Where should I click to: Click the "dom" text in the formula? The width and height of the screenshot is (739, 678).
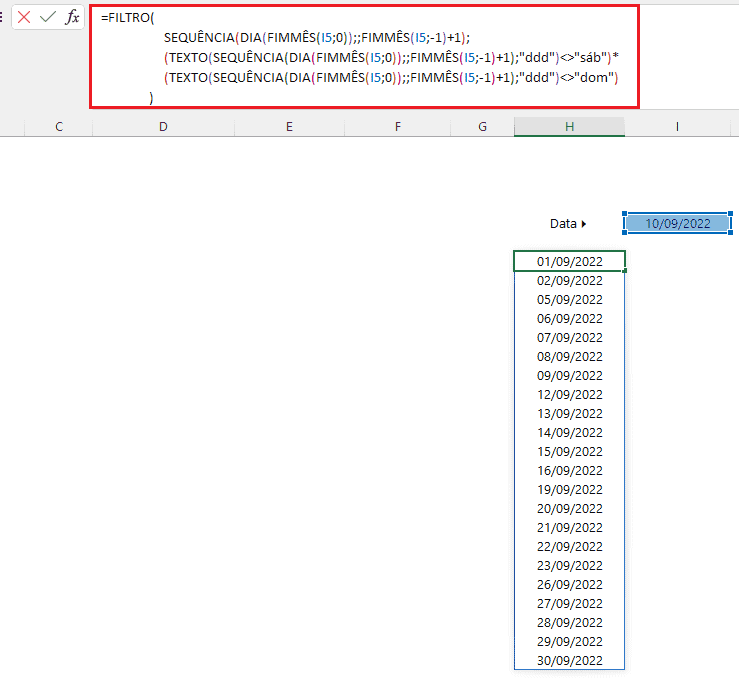coord(594,77)
